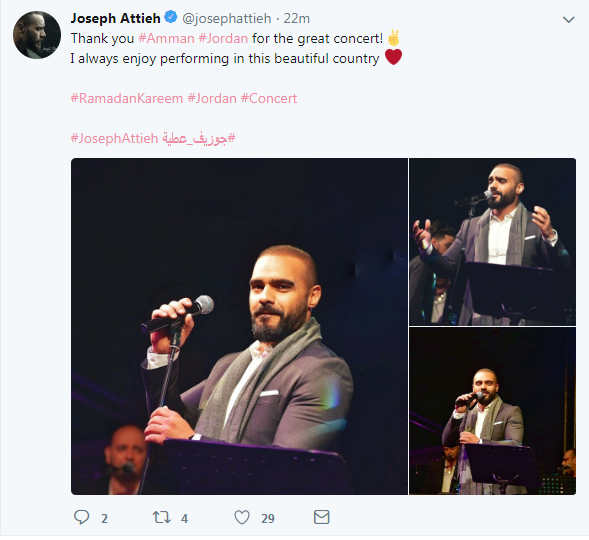Image resolution: width=589 pixels, height=540 pixels.
Task: Open Joseph Attieh's profile avatar
Action: (x=37, y=35)
